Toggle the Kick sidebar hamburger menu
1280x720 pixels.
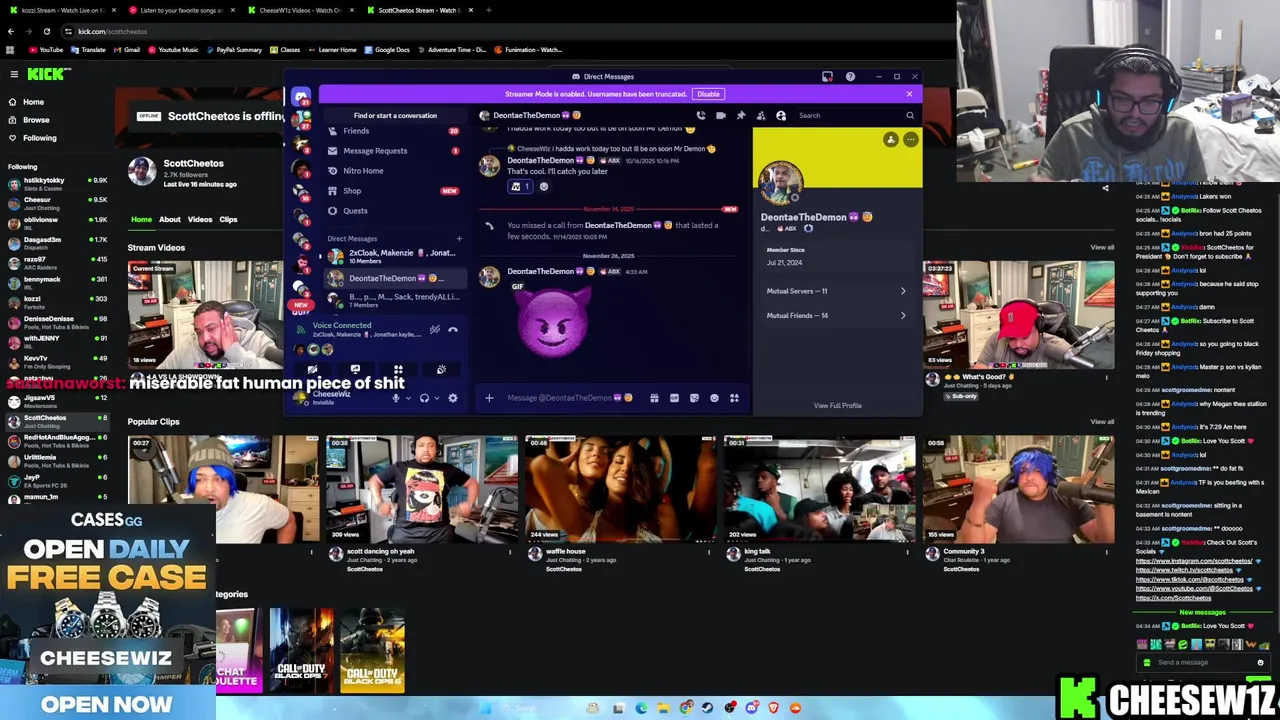pyautogui.click(x=14, y=74)
